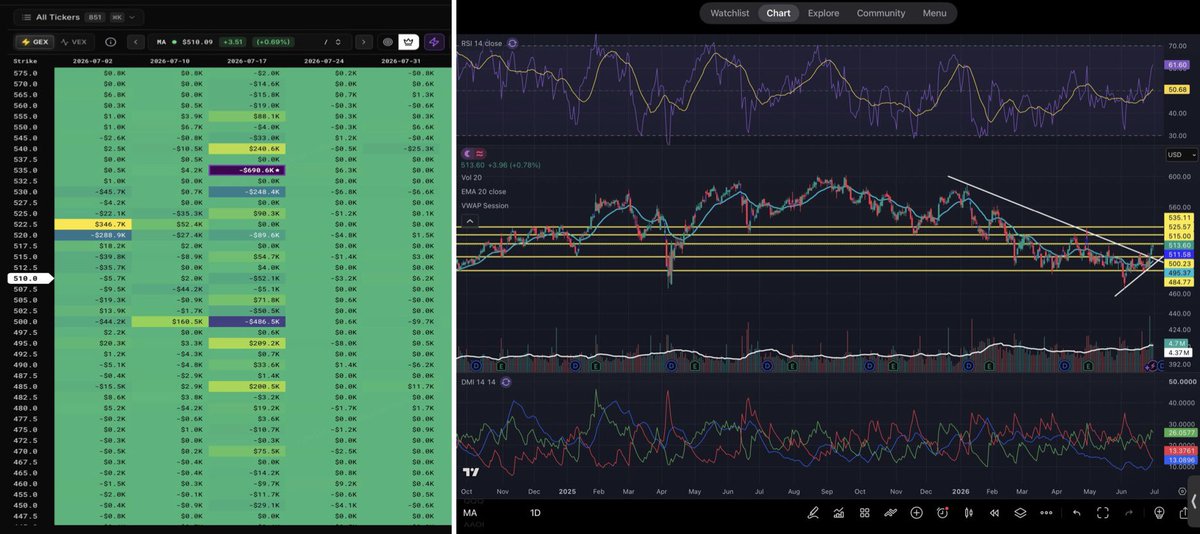This screenshot has height=534, width=1200.
Task: Click the purple lightning bolt button
Action: pos(434,42)
